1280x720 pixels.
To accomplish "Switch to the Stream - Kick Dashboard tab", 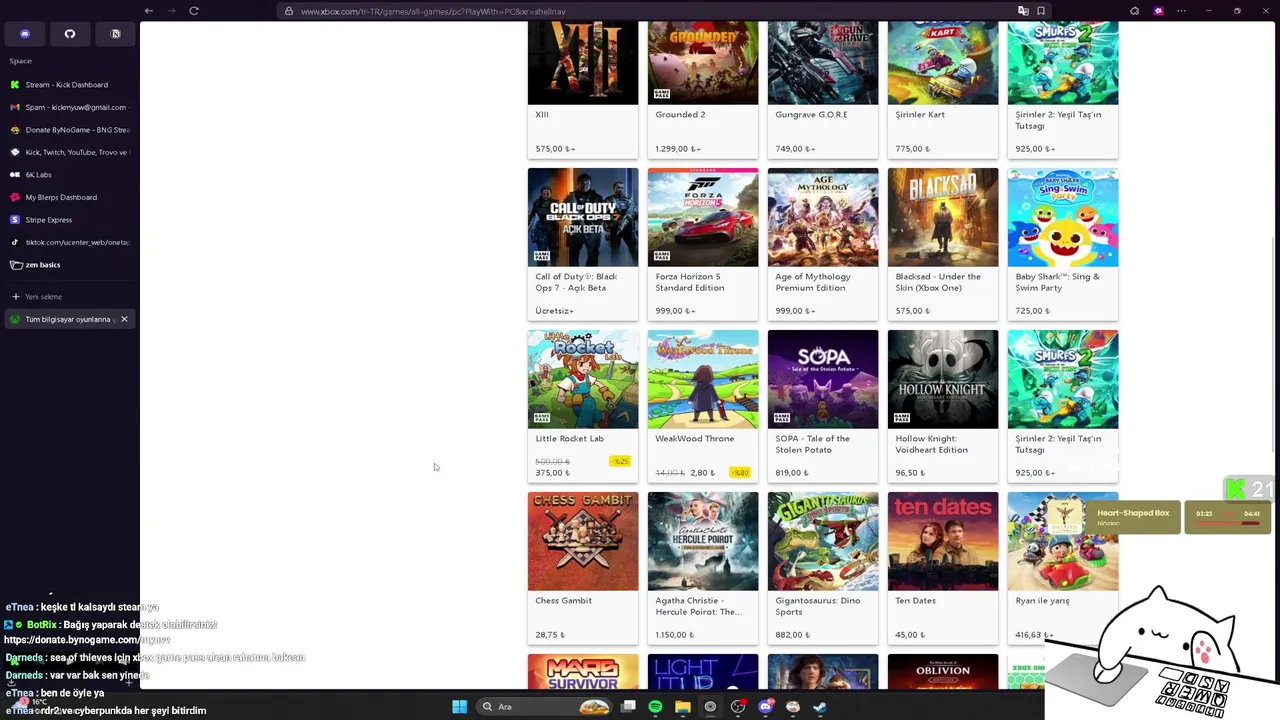I will 69,85.
